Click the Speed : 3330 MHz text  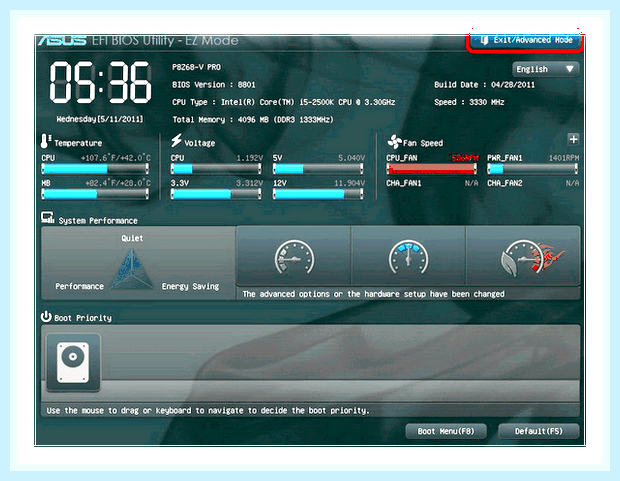click(x=469, y=102)
